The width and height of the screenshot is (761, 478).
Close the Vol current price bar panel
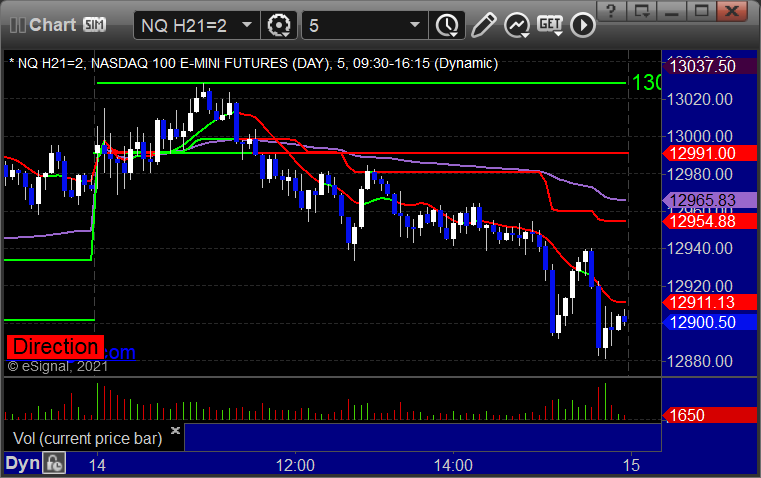(x=176, y=430)
